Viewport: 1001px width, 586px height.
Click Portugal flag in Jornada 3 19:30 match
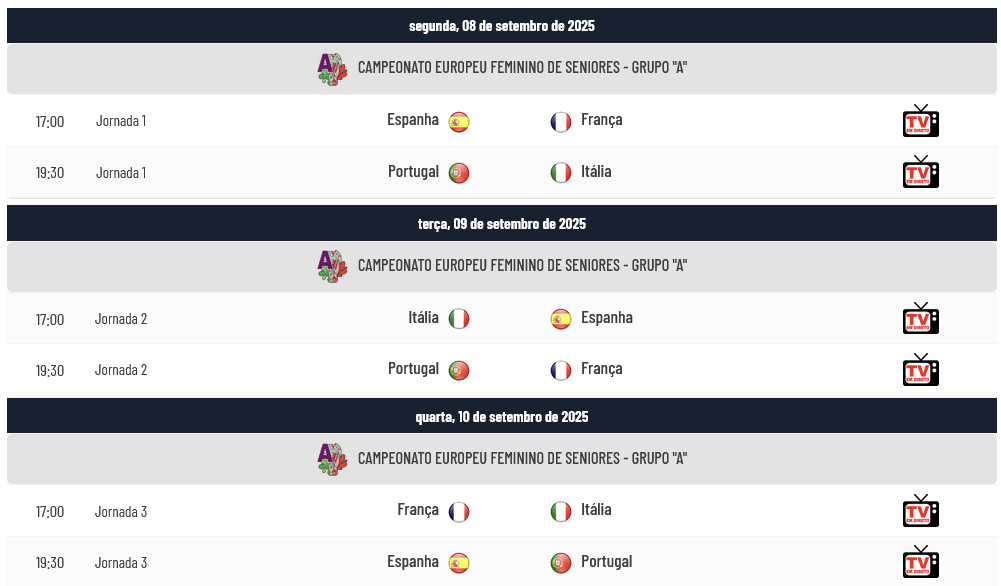click(561, 562)
